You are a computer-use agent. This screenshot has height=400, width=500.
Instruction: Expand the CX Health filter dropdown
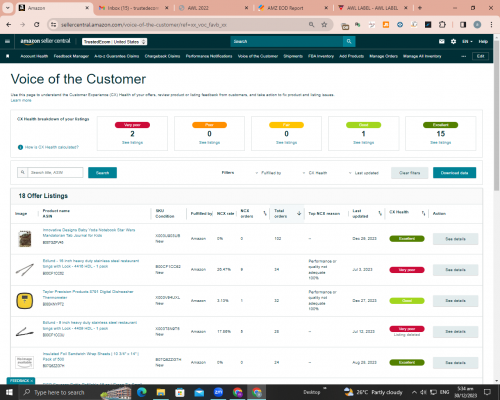pyautogui.click(x=315, y=173)
